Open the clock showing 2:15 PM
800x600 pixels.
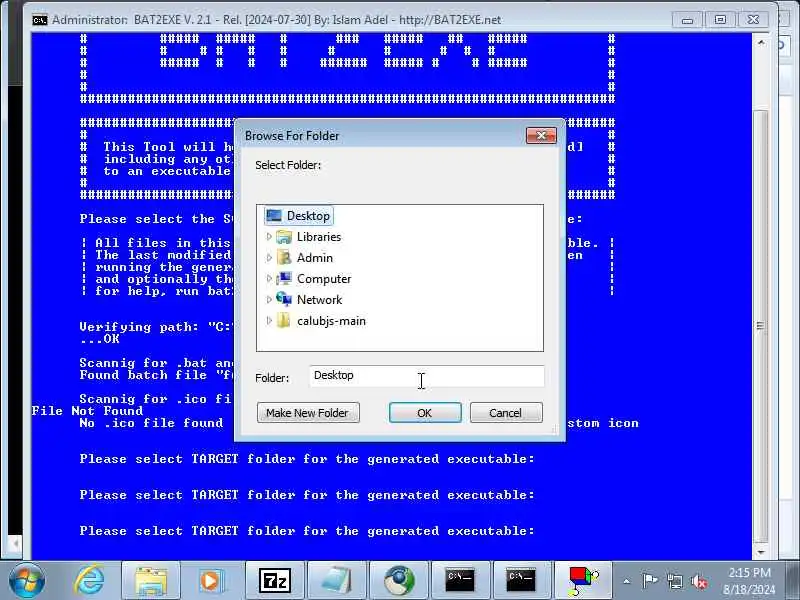coord(749,581)
